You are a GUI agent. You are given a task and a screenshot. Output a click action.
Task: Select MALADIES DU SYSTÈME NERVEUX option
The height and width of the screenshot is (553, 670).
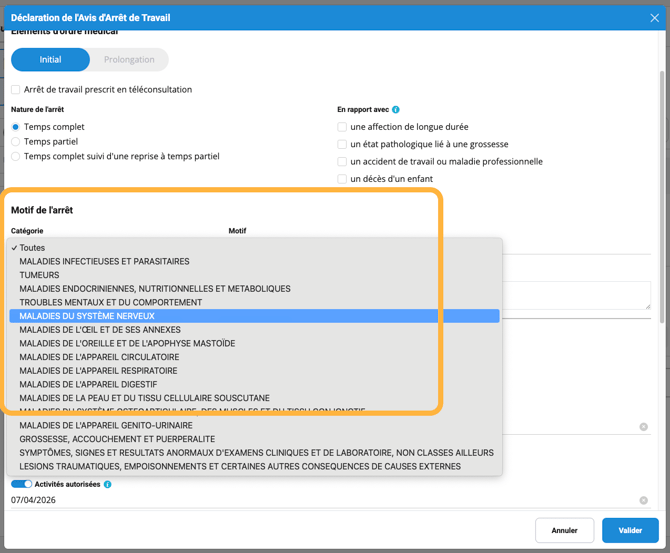87,316
